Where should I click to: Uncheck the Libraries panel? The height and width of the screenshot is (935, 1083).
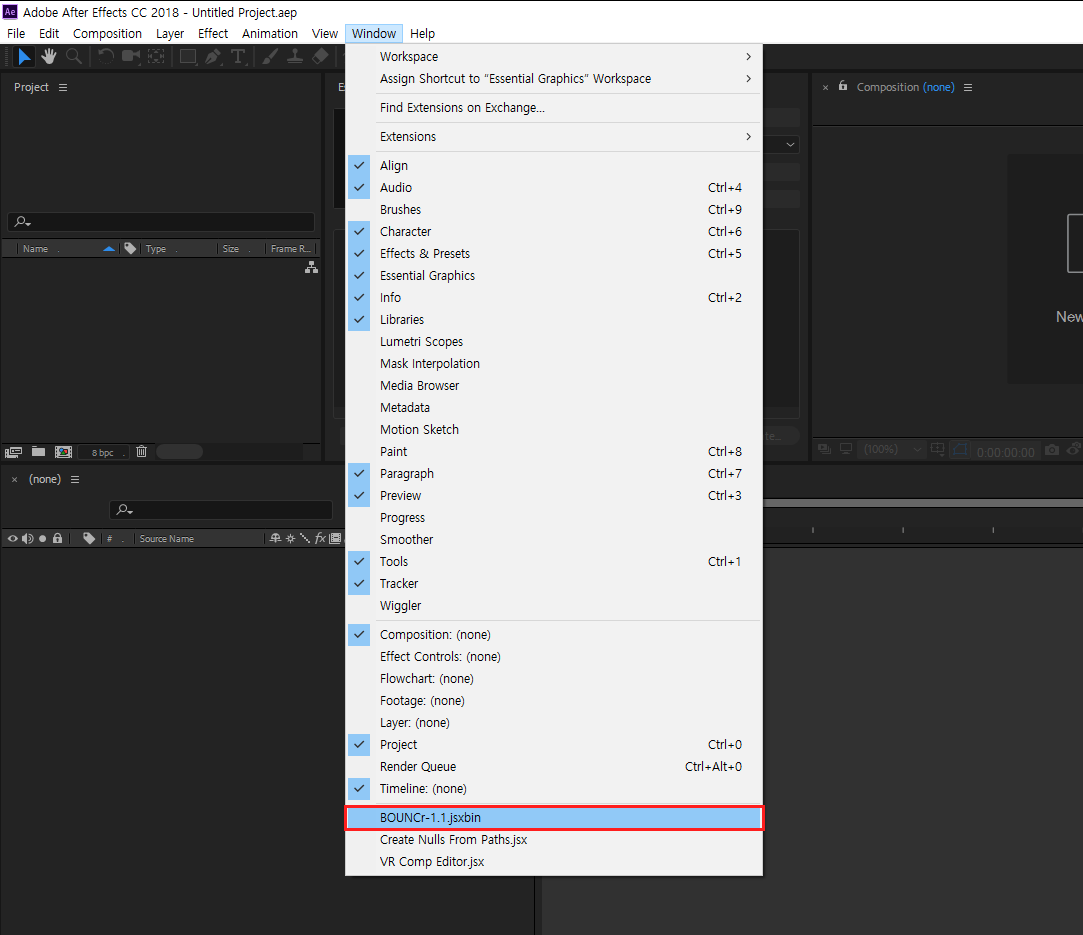coord(554,320)
